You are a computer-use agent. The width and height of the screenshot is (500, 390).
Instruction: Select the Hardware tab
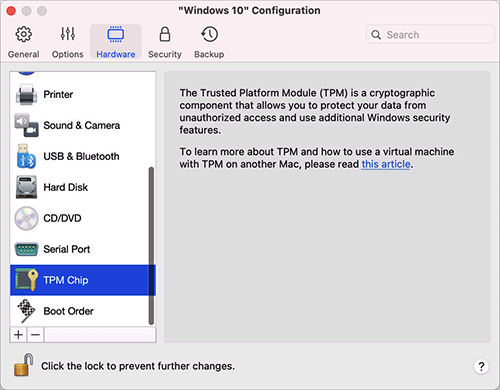116,42
